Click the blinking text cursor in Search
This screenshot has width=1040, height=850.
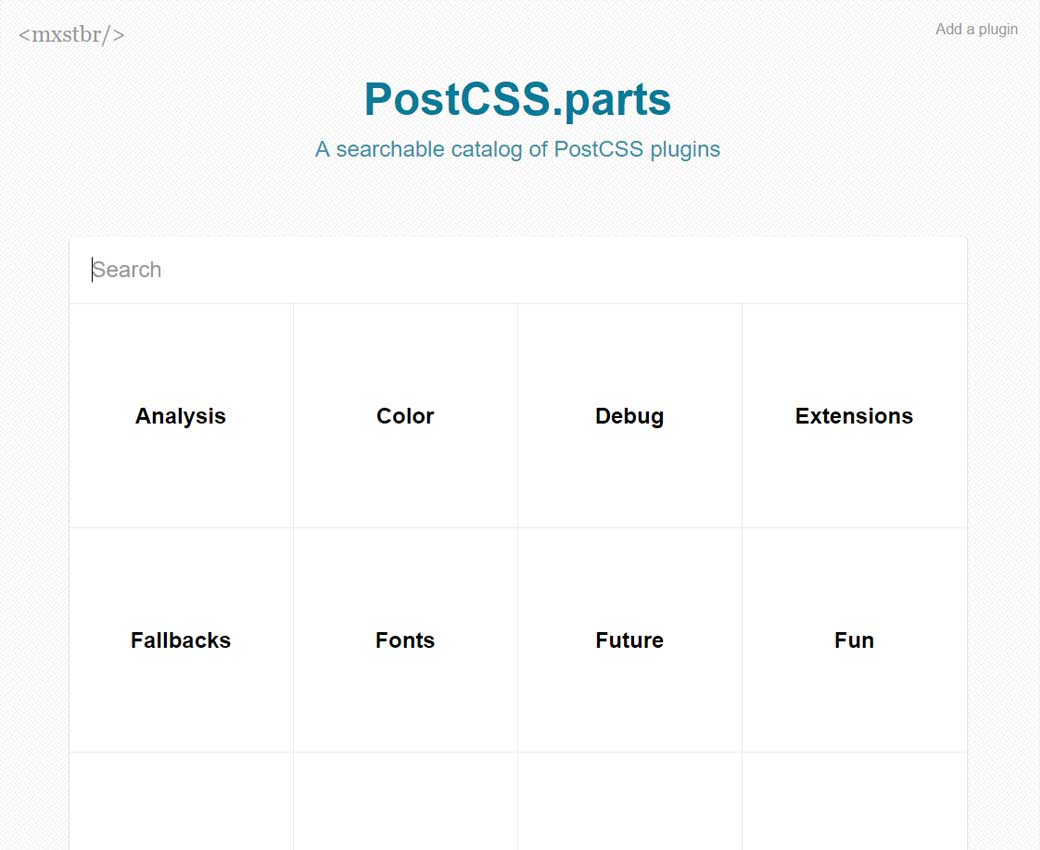pyautogui.click(x=92, y=270)
